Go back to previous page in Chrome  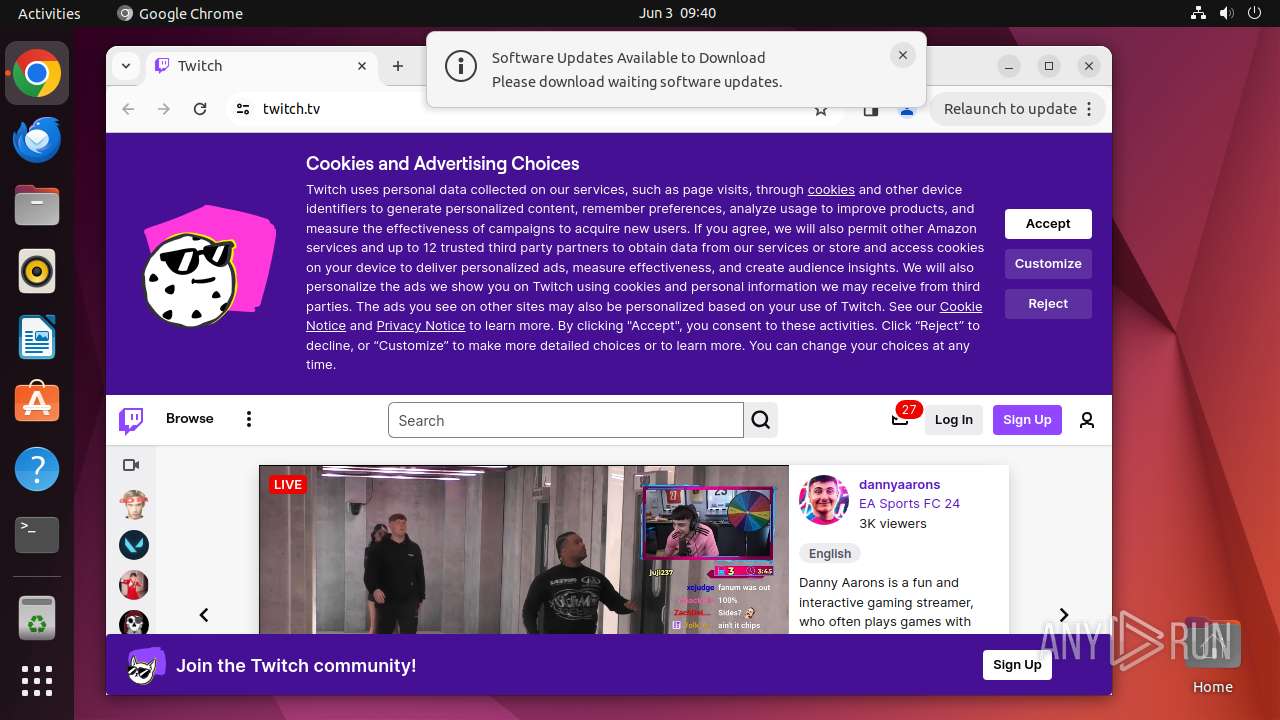point(128,109)
